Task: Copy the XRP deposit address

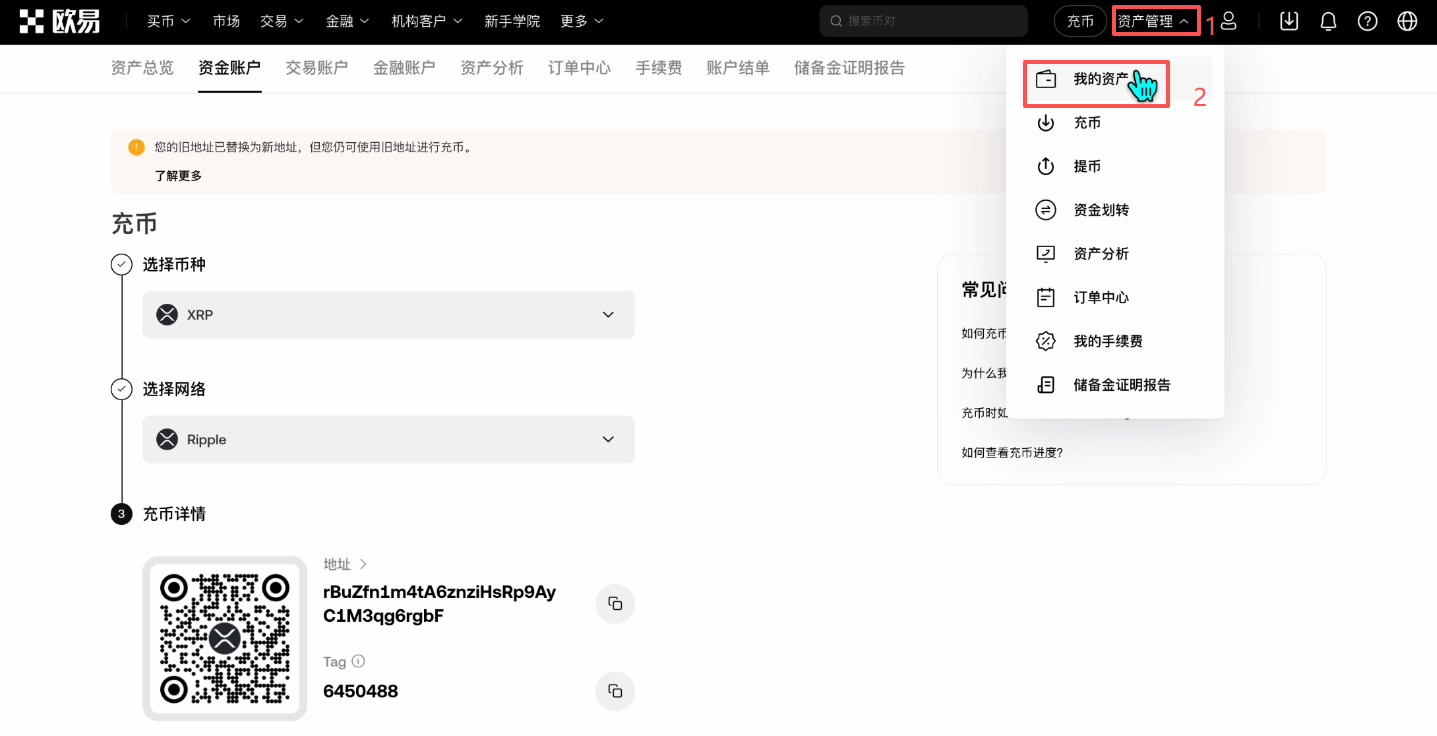Action: [614, 603]
